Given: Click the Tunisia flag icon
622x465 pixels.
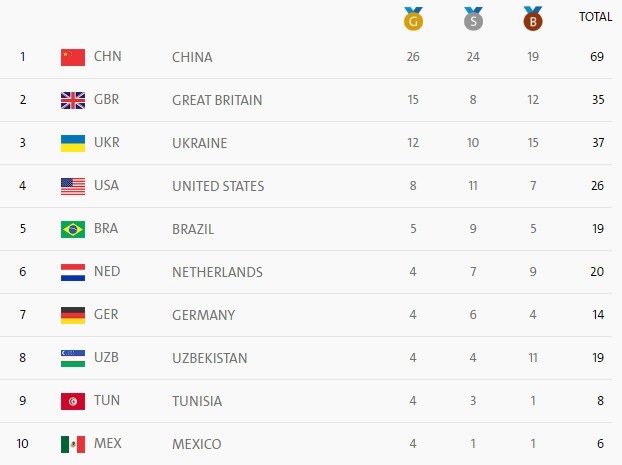Looking at the screenshot, I should [73, 400].
